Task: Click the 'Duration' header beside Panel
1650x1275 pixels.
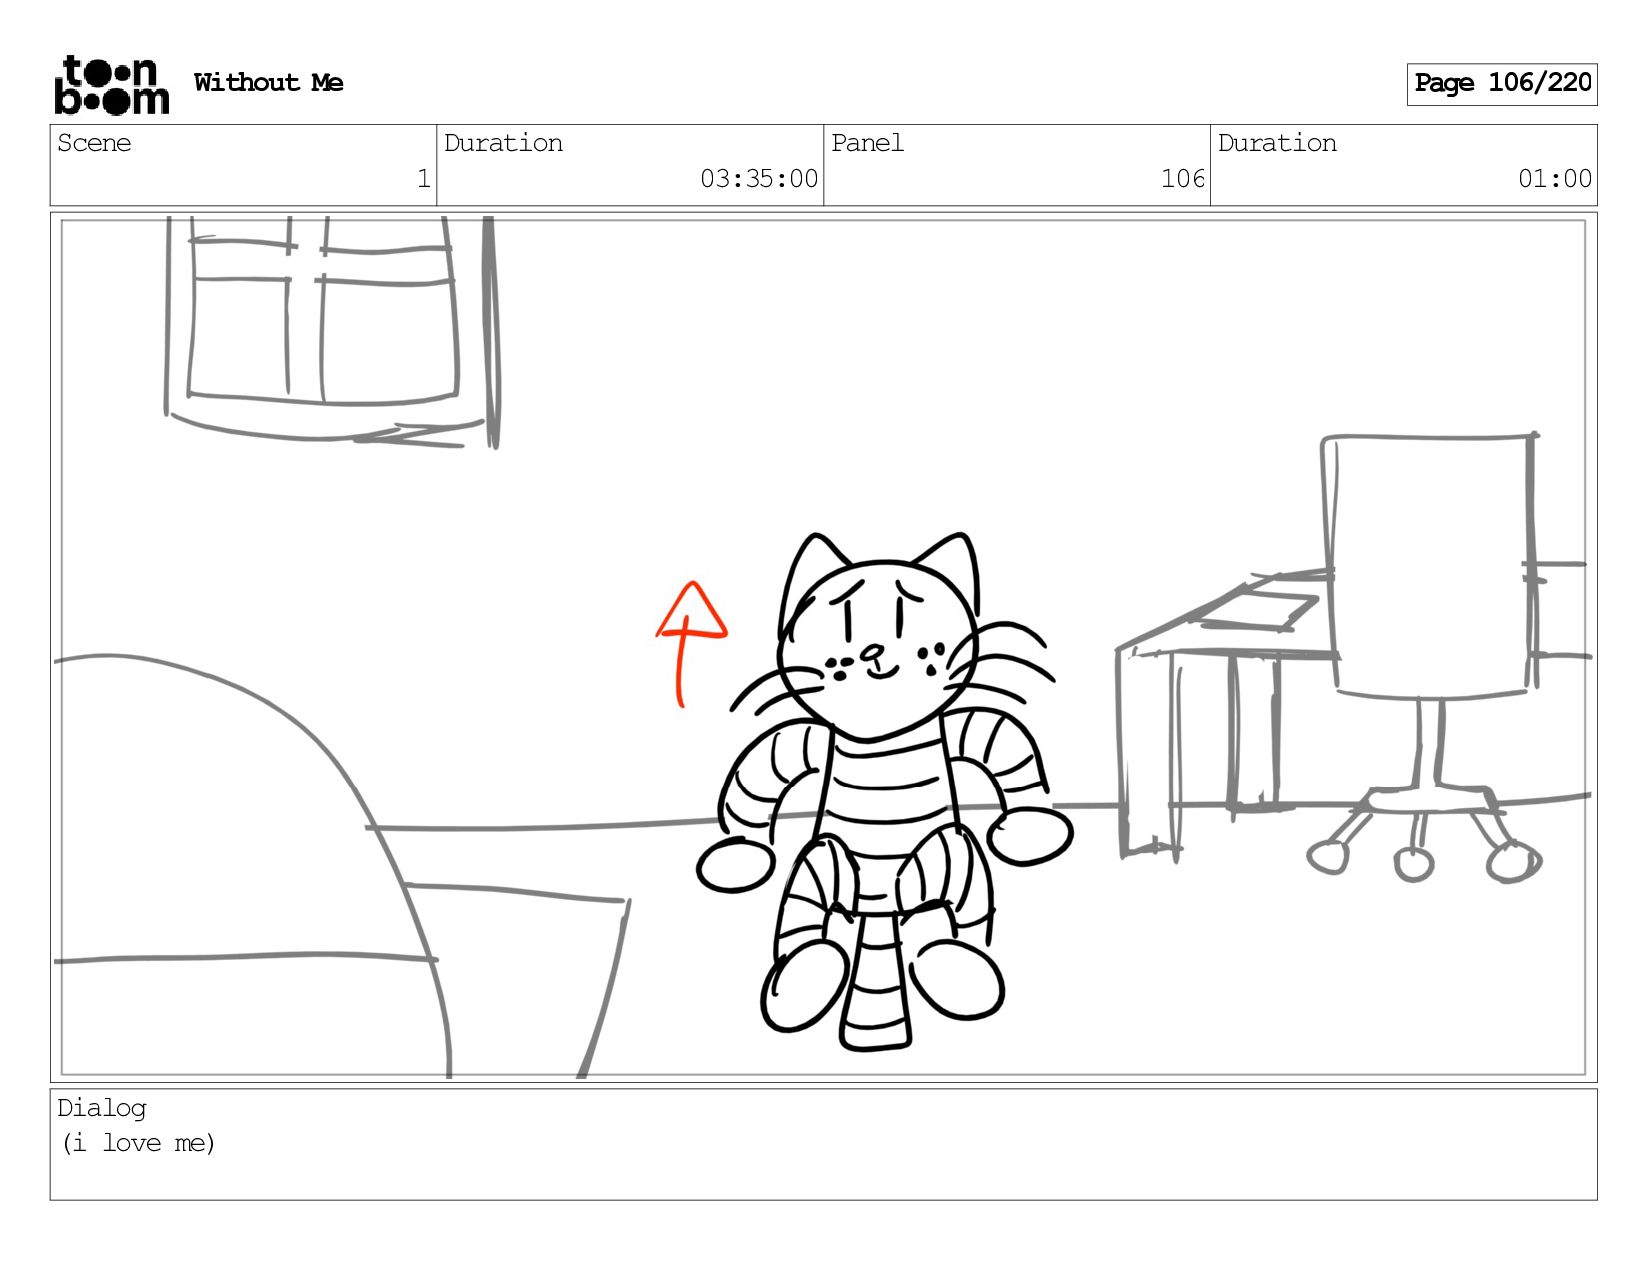Action: (x=1277, y=143)
